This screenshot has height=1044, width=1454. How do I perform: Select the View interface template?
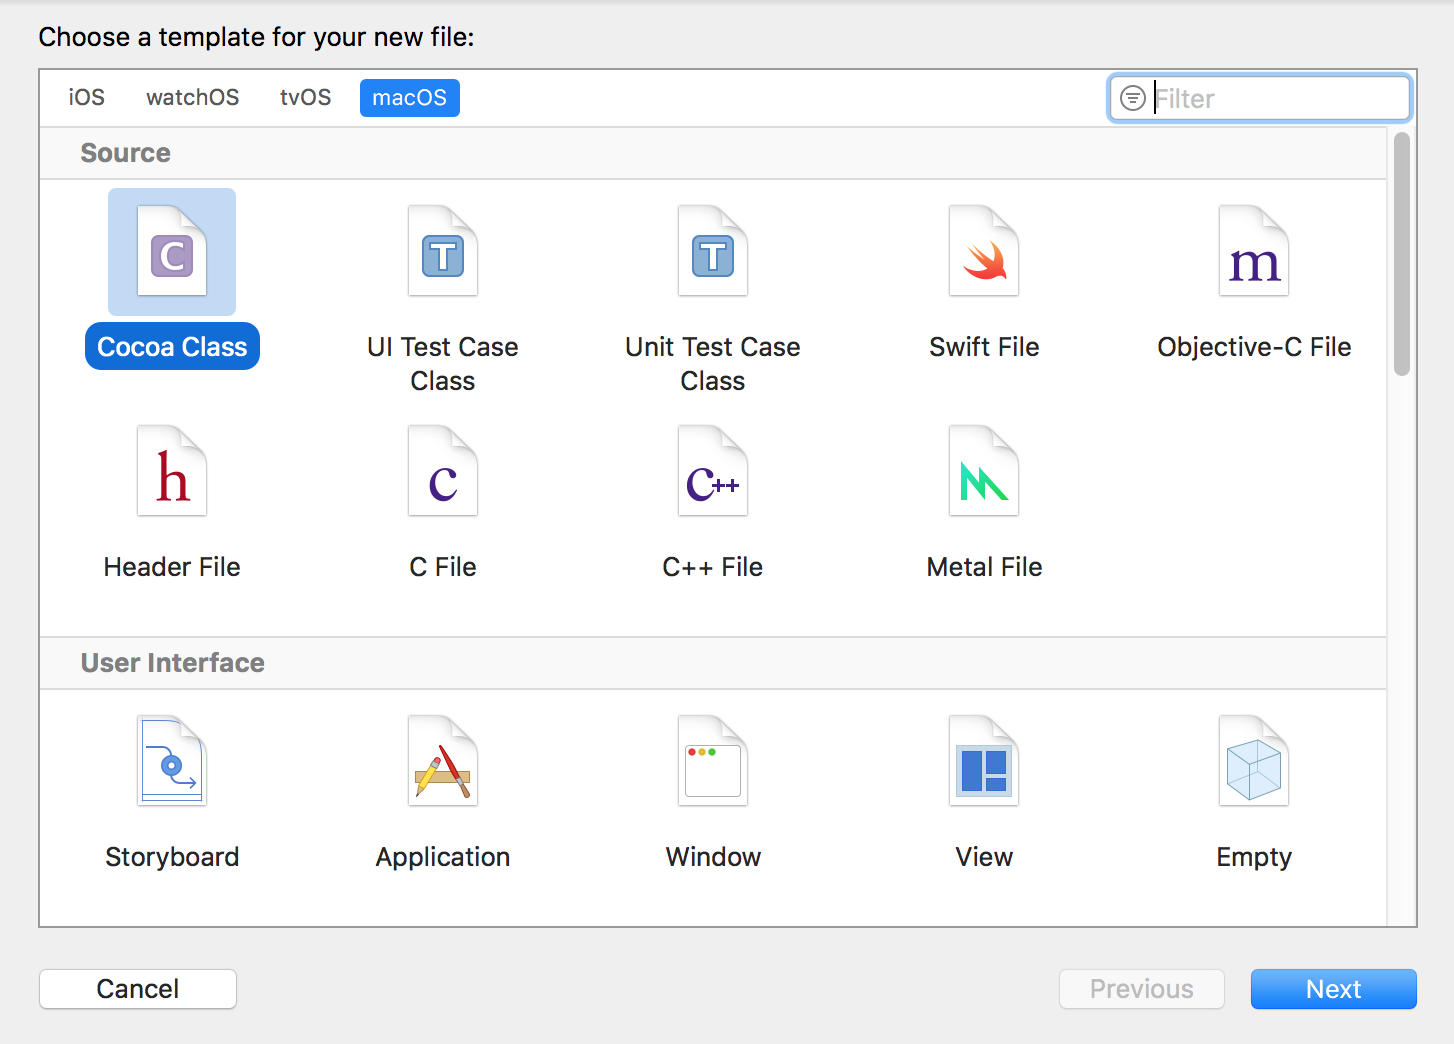(984, 762)
